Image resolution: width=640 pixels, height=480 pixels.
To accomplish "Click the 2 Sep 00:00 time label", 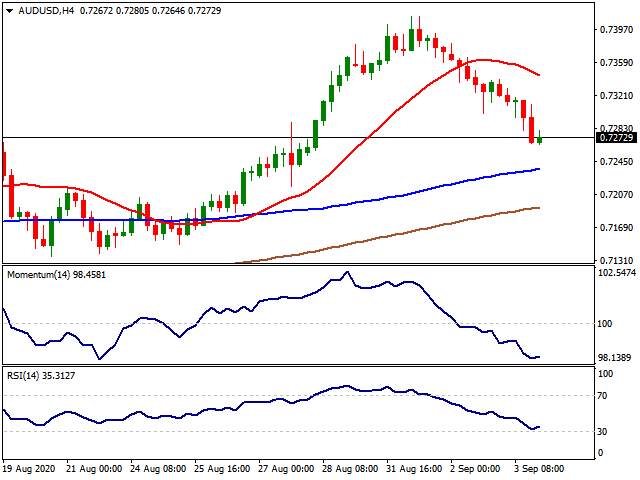I will pos(475,469).
